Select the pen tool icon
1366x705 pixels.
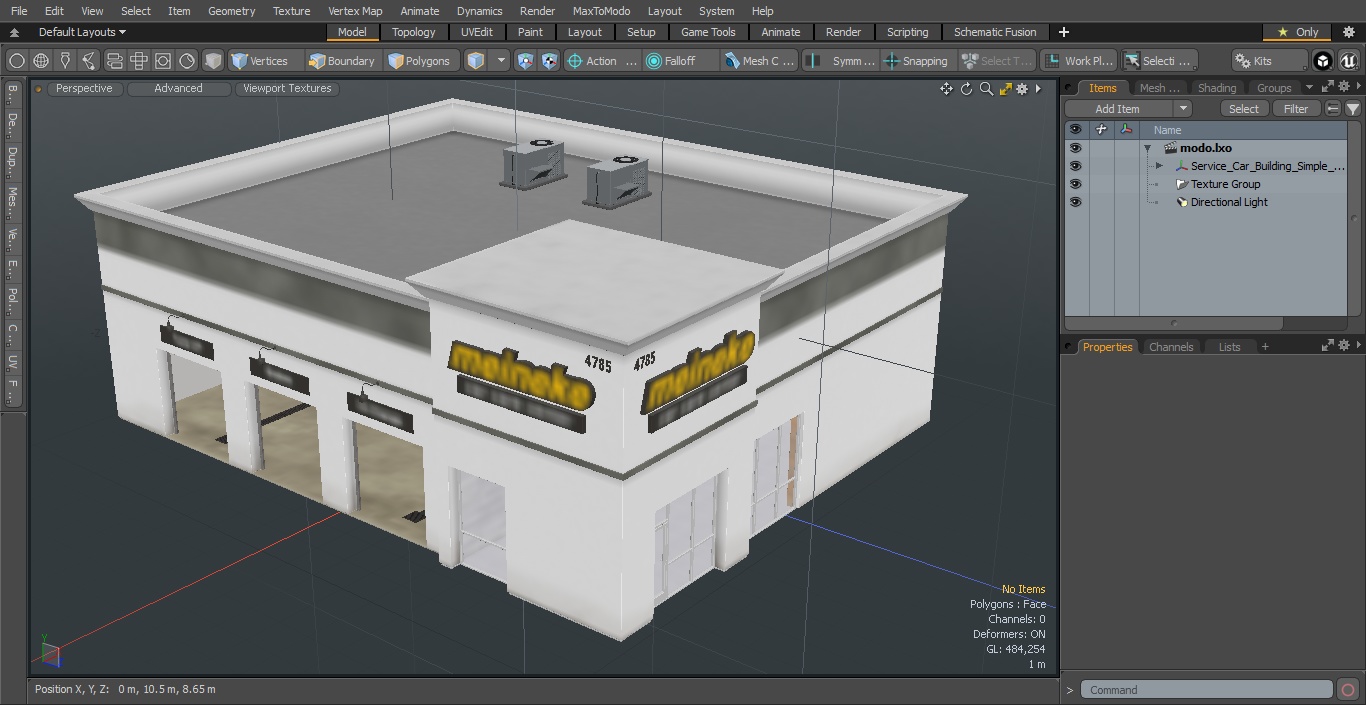[65, 61]
